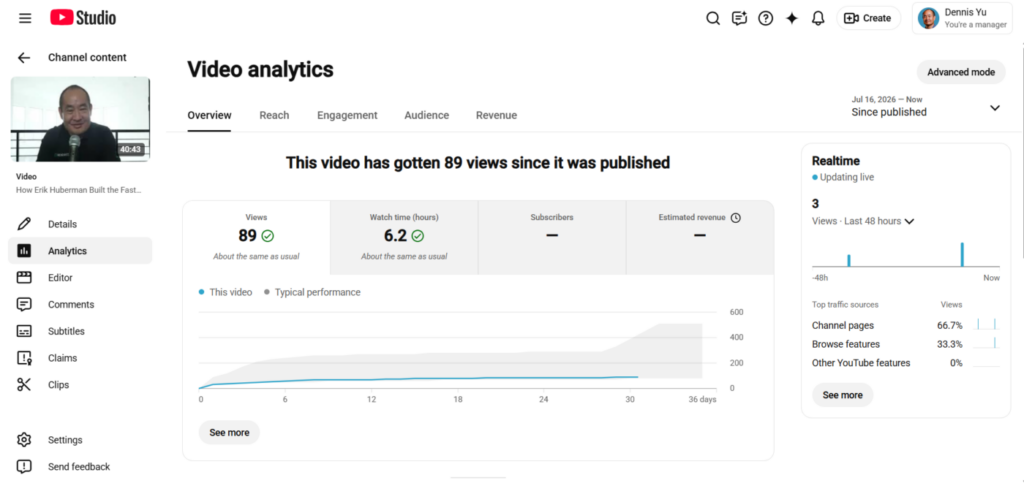Click the green check beside 89 views

click(267, 236)
